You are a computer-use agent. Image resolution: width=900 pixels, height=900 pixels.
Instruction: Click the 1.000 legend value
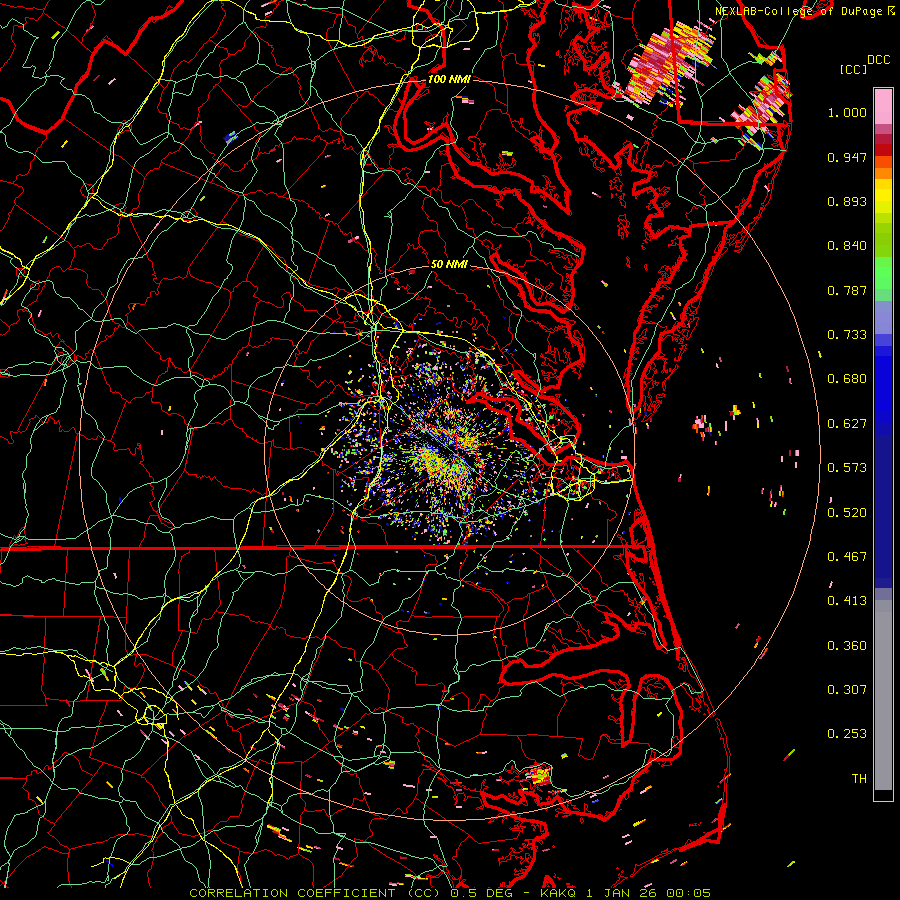click(x=847, y=112)
